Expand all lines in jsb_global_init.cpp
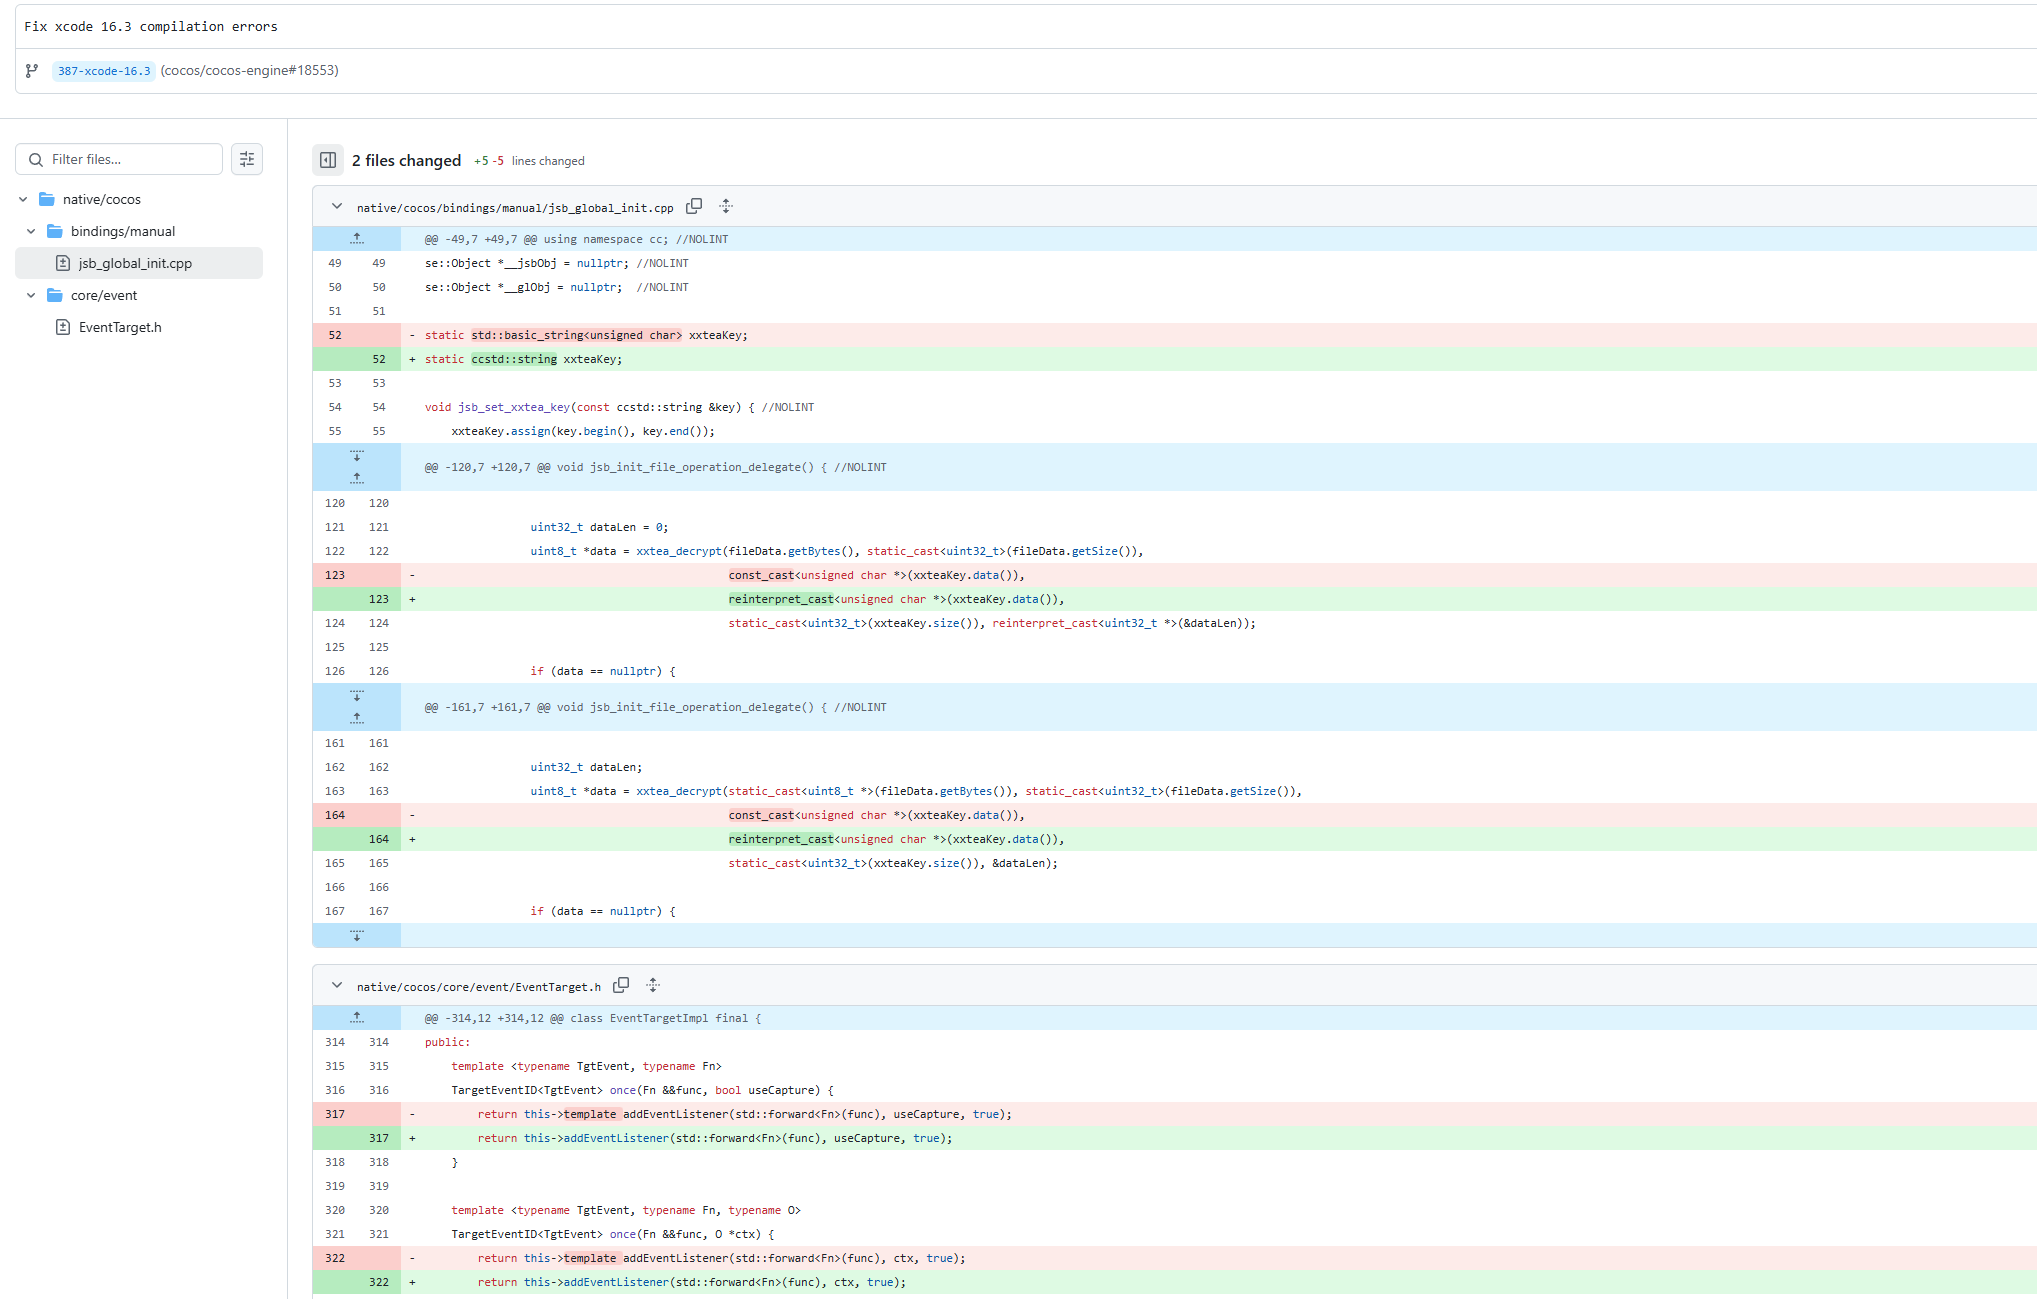This screenshot has width=2037, height=1299. tap(726, 206)
